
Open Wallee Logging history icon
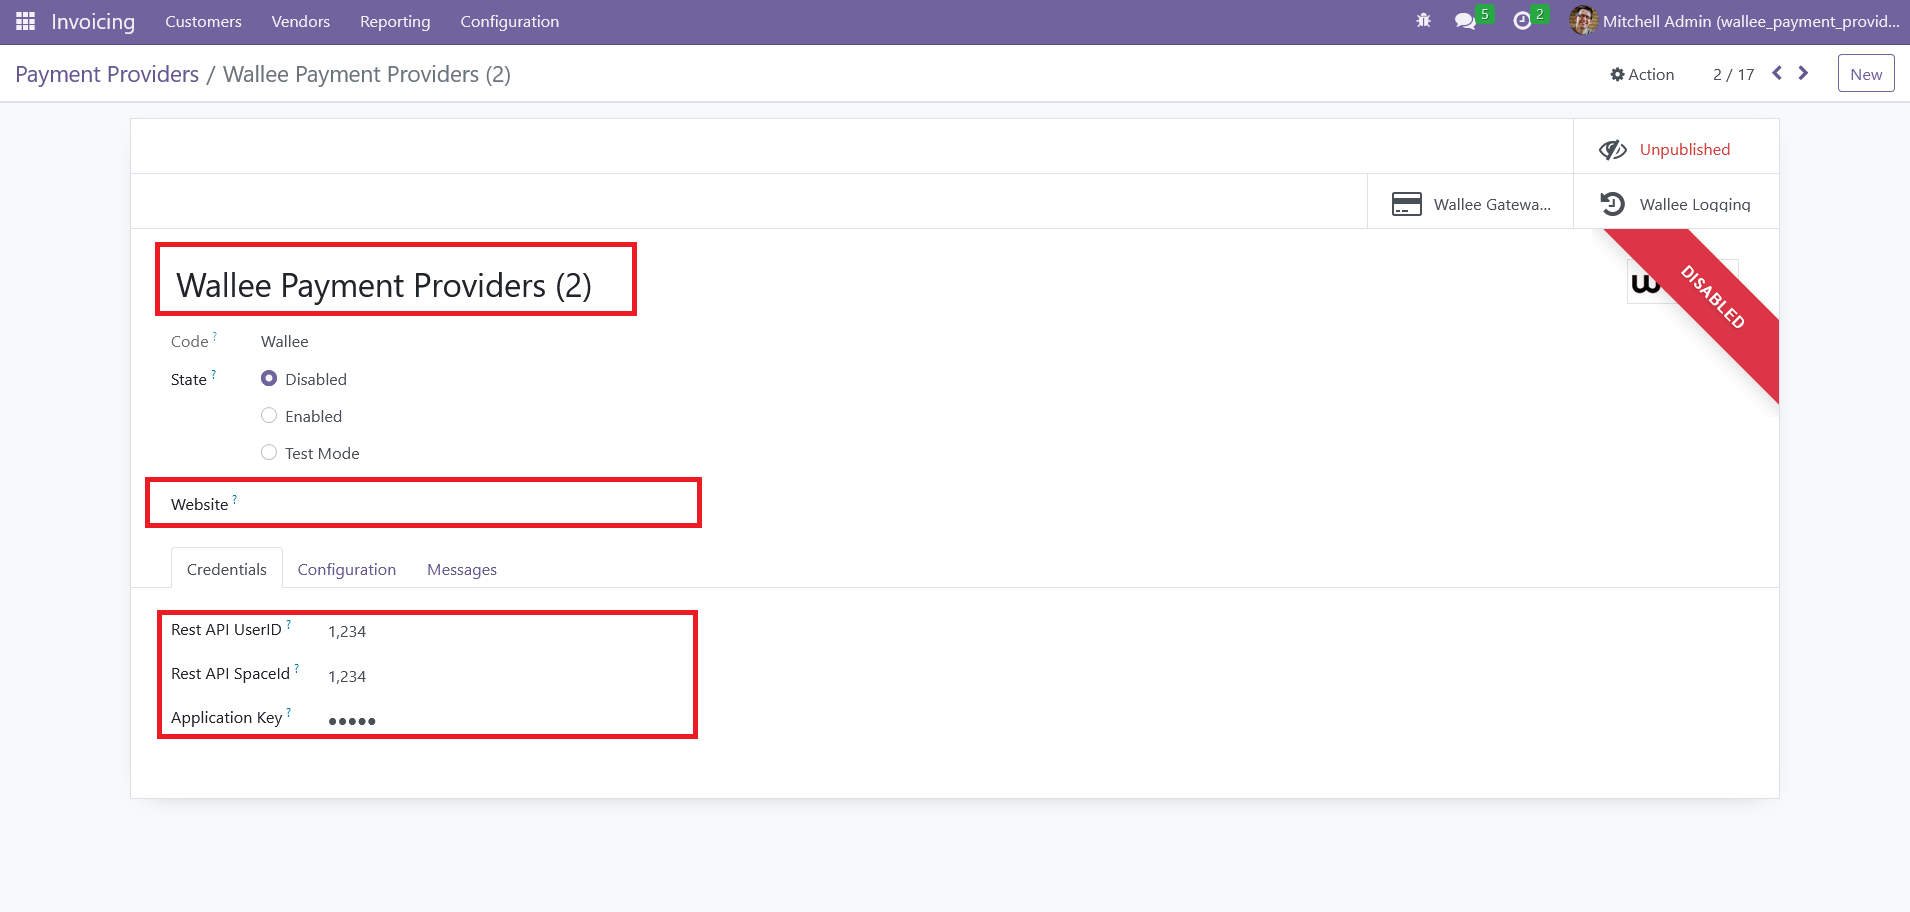(1612, 204)
